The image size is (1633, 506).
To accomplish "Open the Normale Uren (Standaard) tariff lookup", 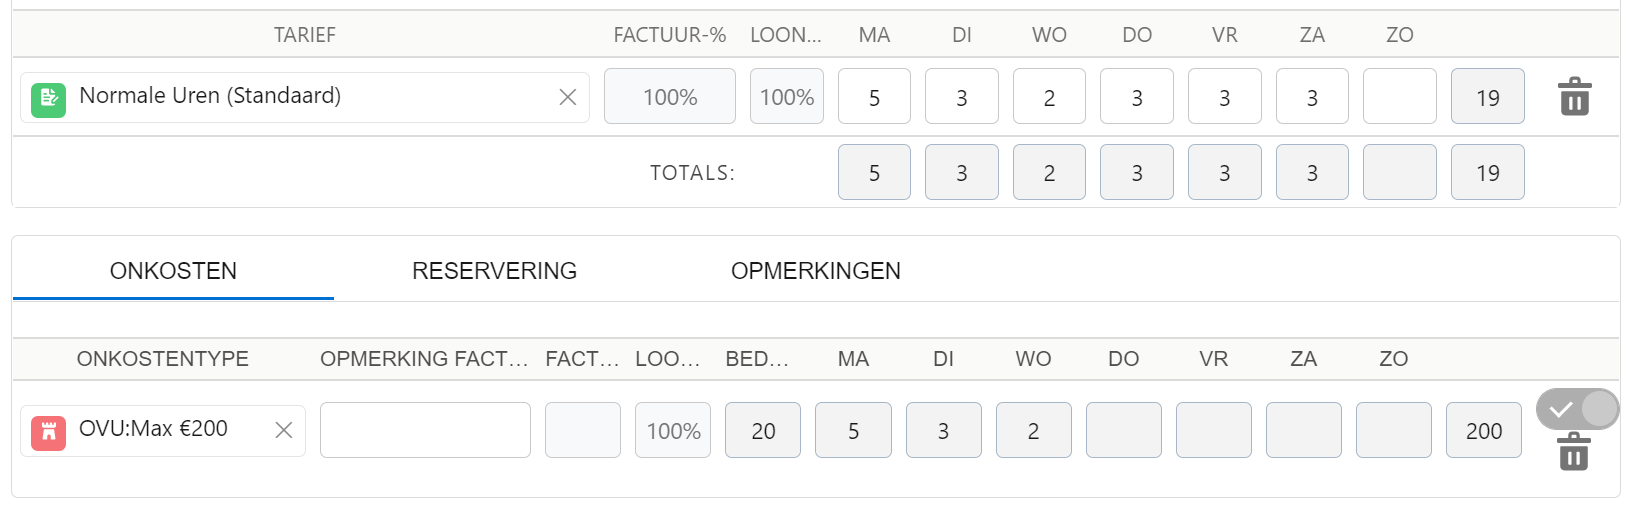I will (305, 97).
